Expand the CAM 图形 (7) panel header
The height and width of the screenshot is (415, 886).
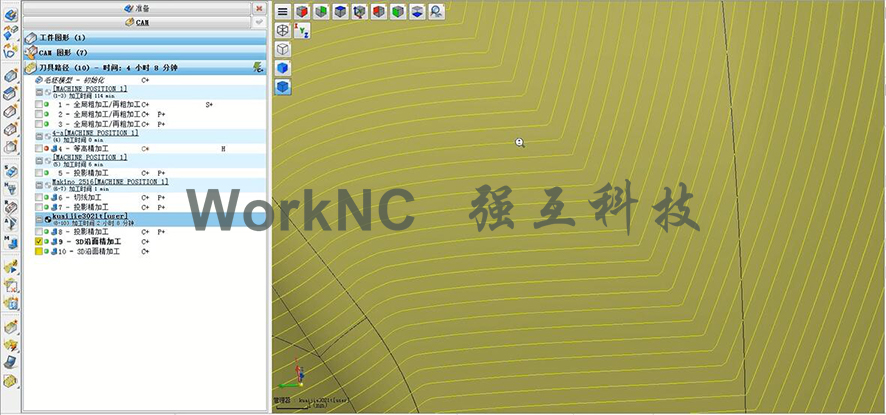coord(145,53)
